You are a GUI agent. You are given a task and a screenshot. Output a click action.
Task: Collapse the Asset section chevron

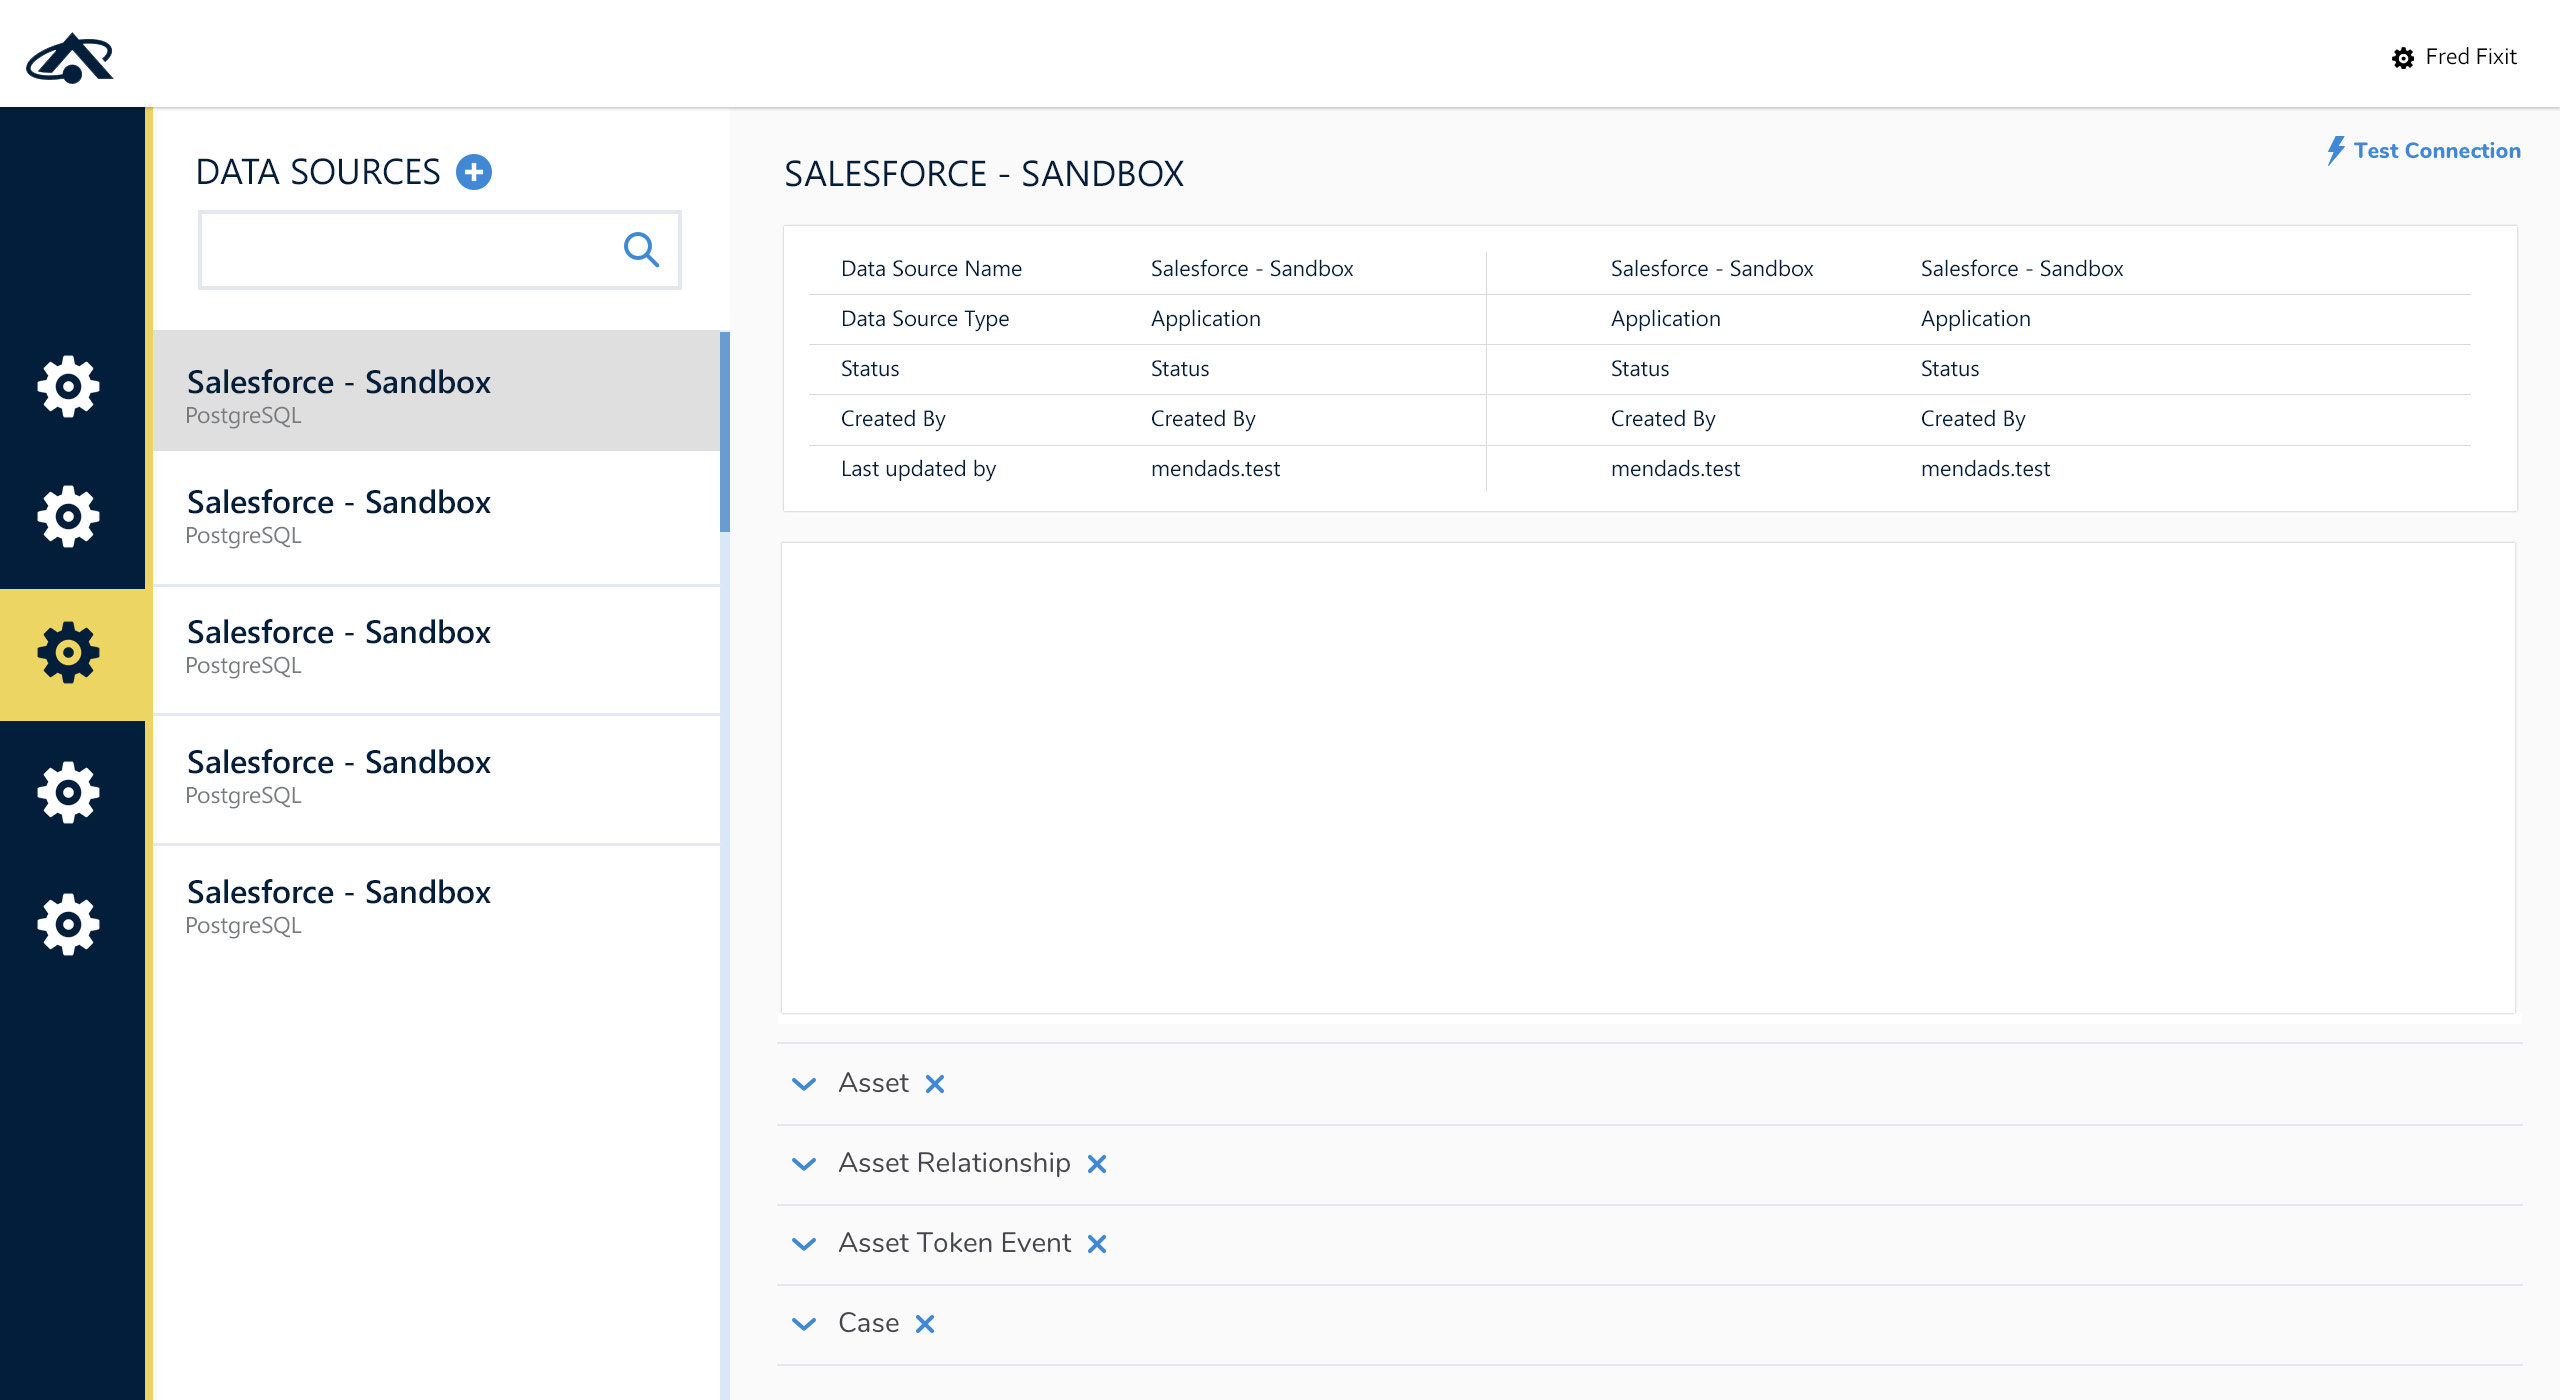804,1084
